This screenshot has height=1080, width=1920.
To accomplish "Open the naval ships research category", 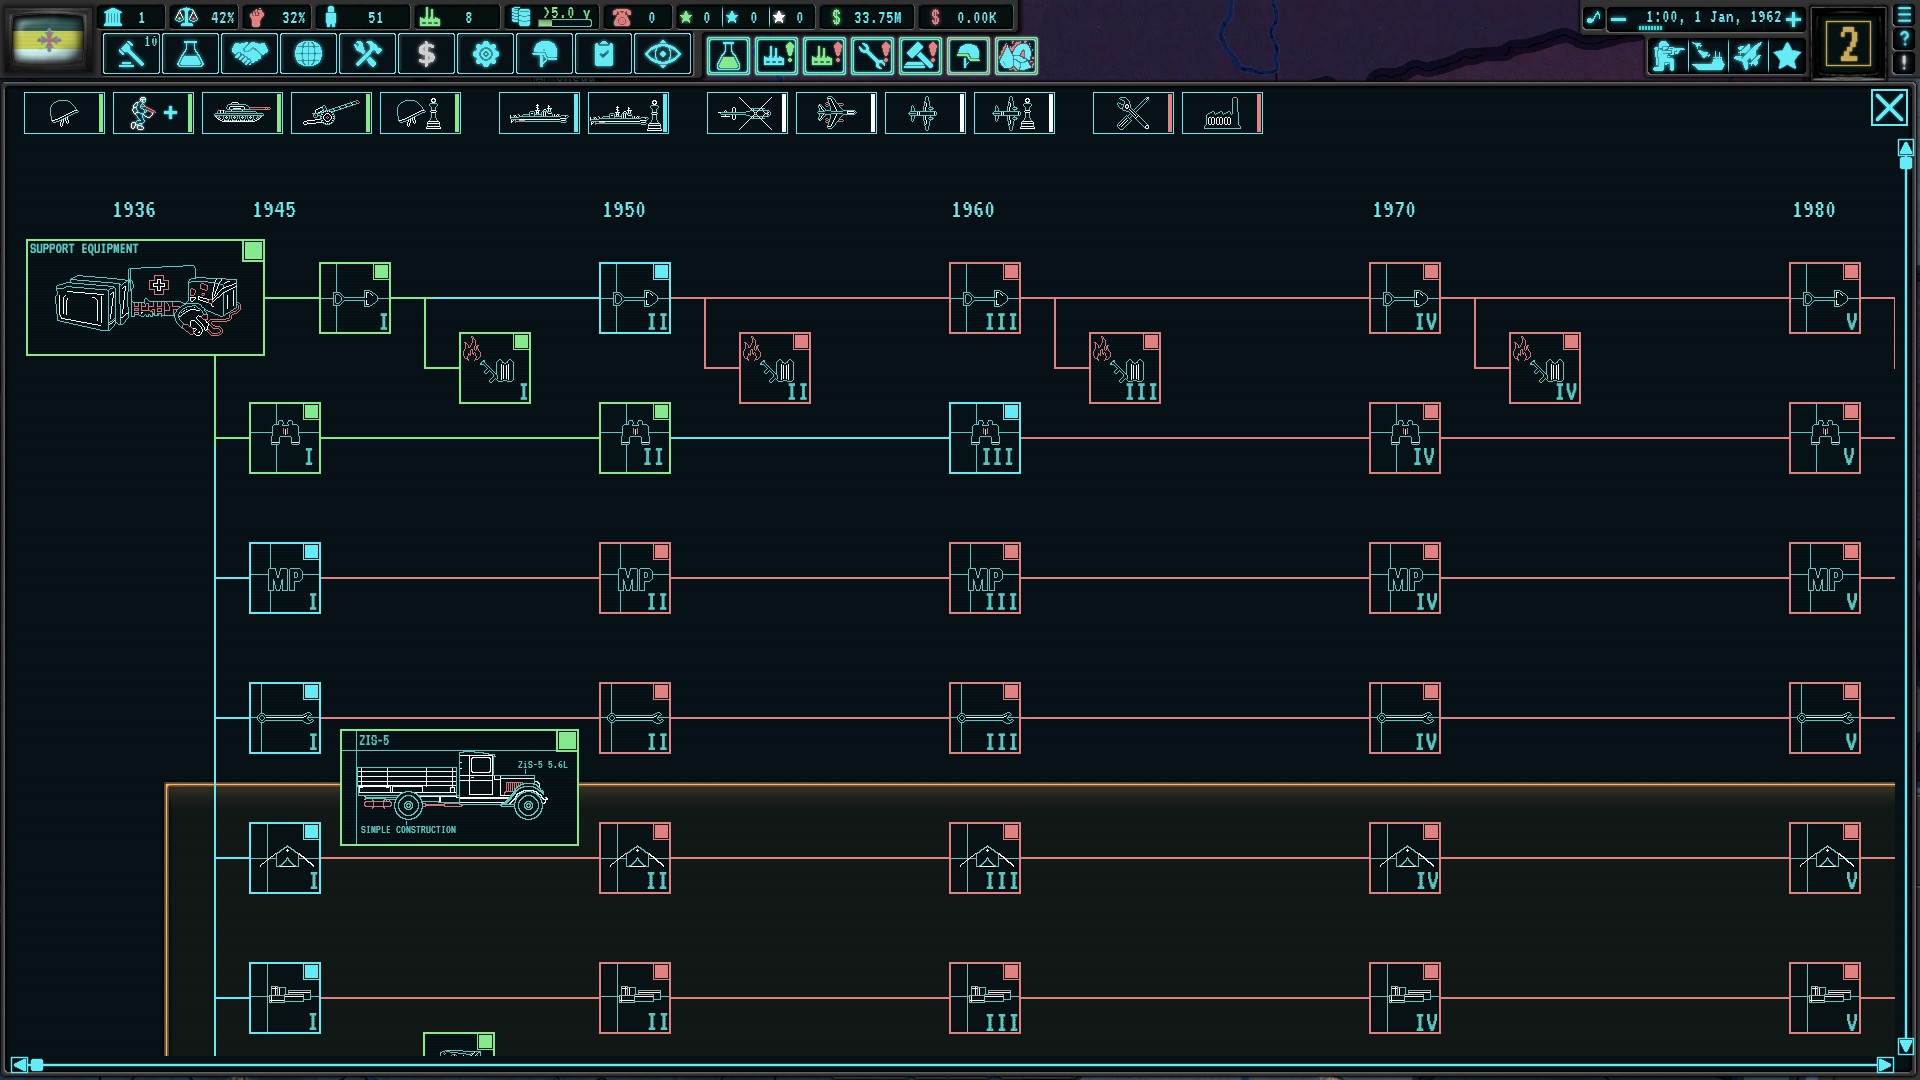I will pyautogui.click(x=538, y=113).
